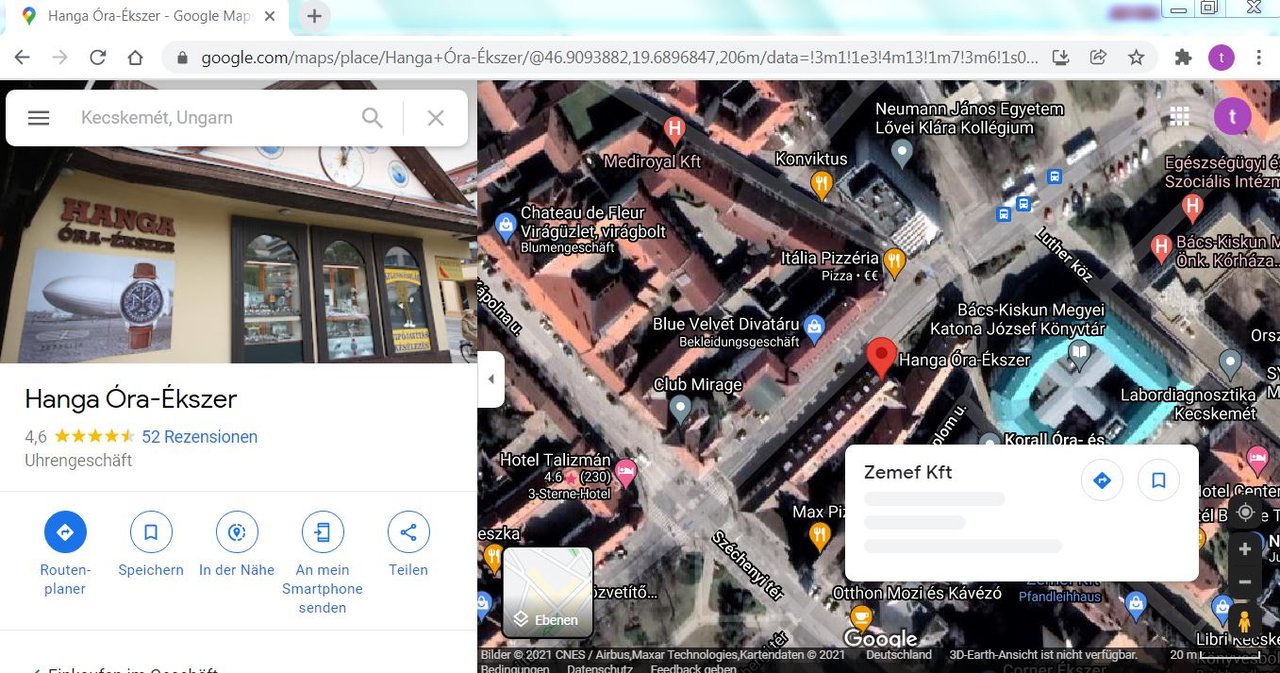1280x673 pixels.
Task: Click the install app icon in address bar
Action: (x=1062, y=57)
